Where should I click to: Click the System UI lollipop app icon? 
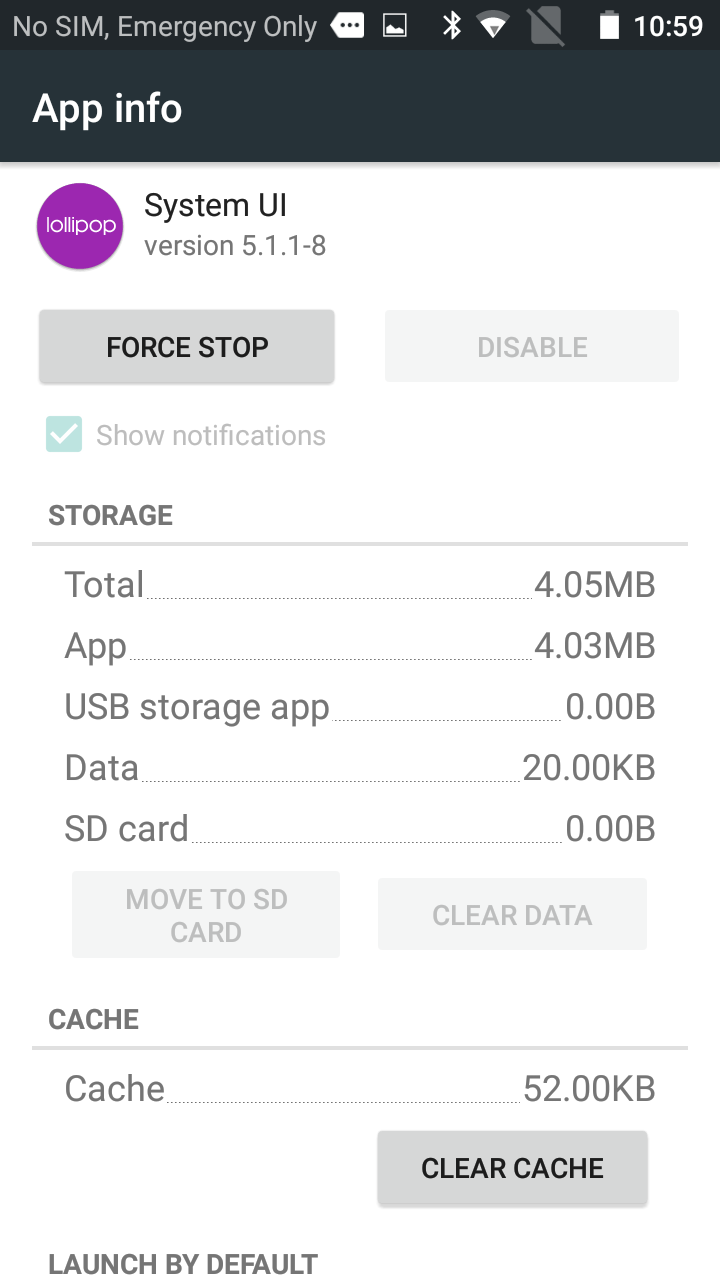pos(79,226)
